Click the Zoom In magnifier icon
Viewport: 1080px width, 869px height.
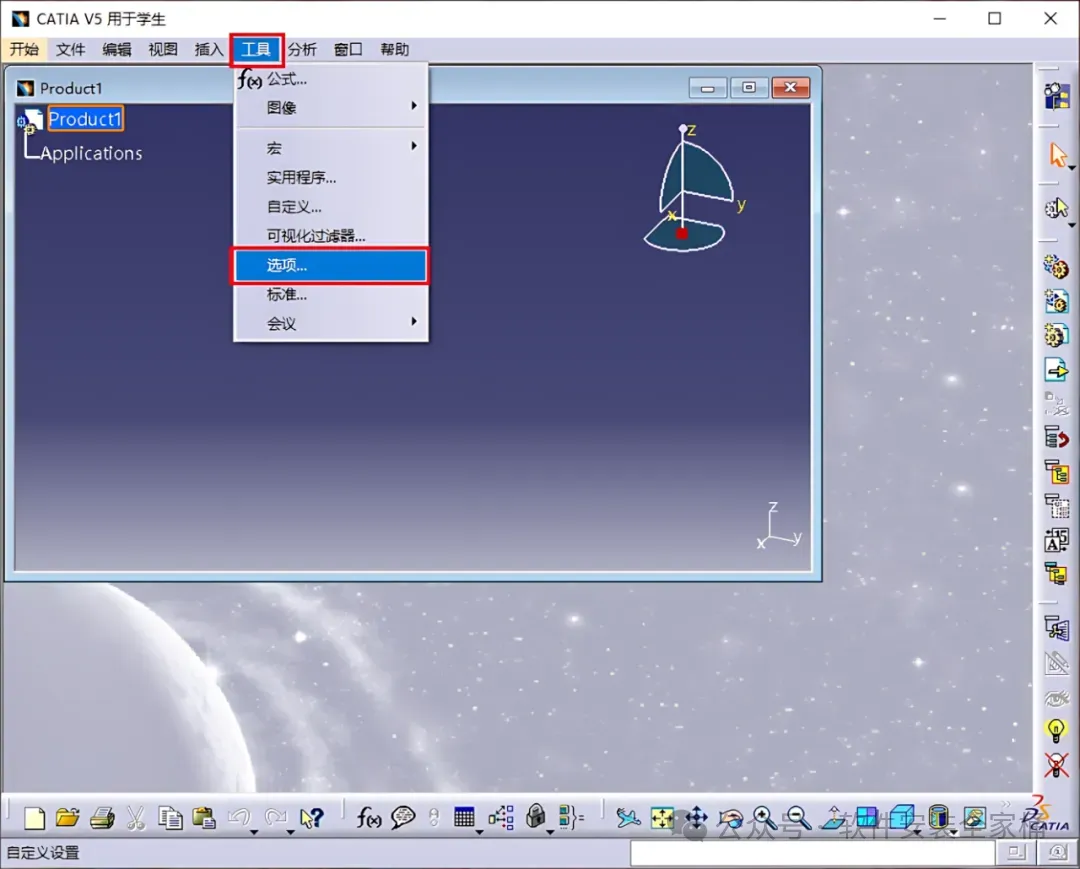tap(765, 818)
